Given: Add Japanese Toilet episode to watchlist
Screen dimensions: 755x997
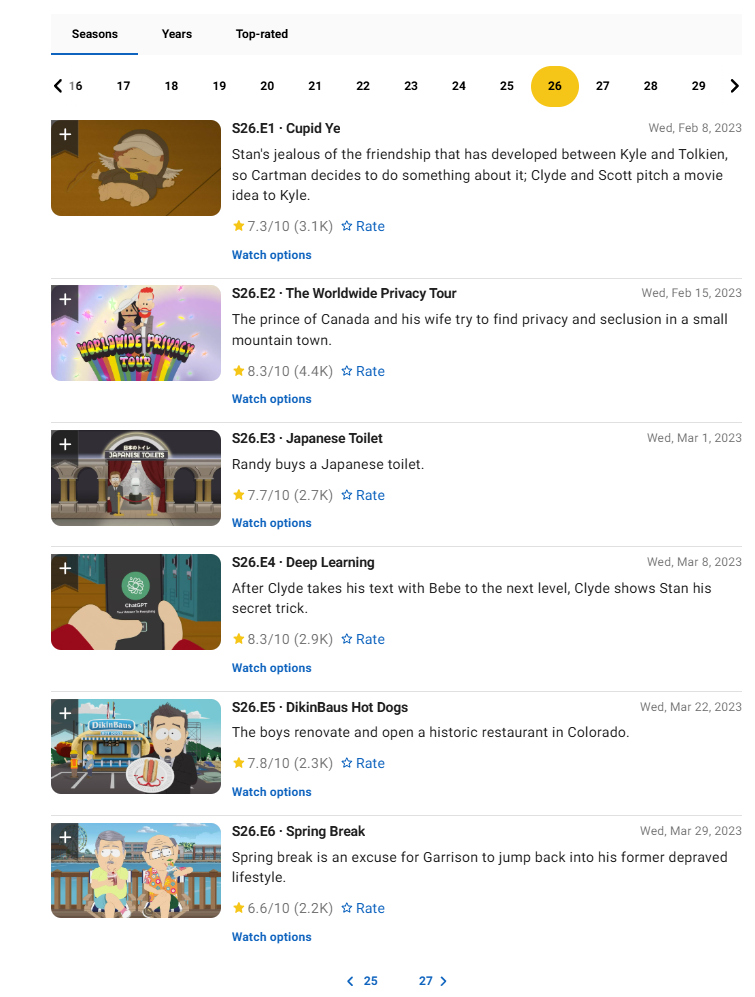Looking at the screenshot, I should pyautogui.click(x=64, y=444).
